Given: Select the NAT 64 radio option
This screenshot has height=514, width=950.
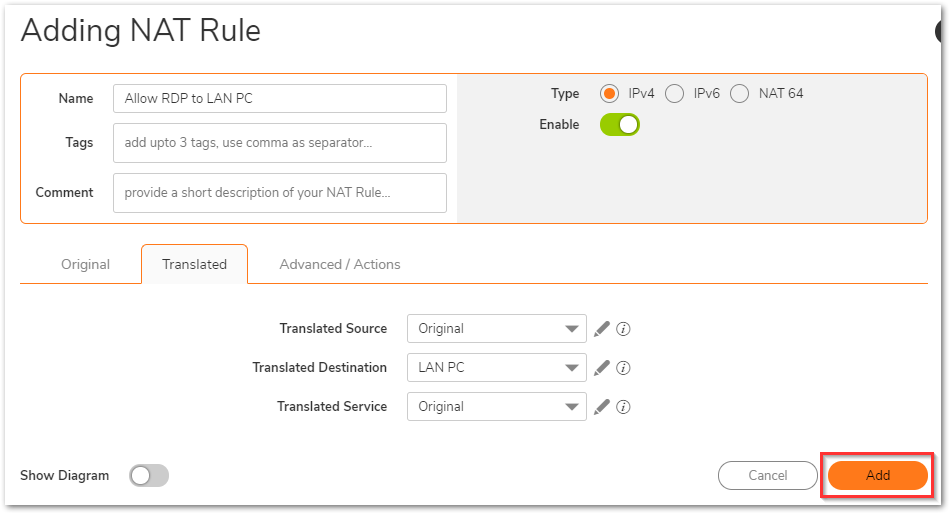Looking at the screenshot, I should [740, 94].
